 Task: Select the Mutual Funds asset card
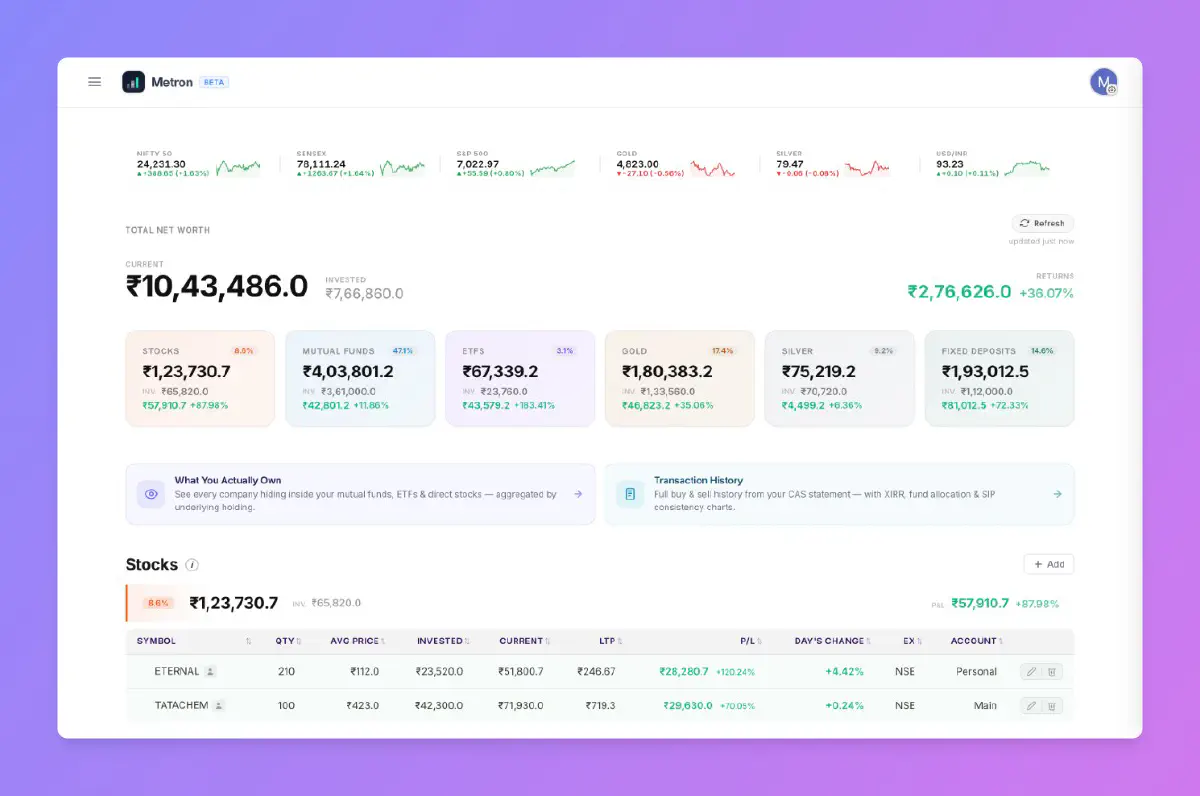tap(360, 379)
